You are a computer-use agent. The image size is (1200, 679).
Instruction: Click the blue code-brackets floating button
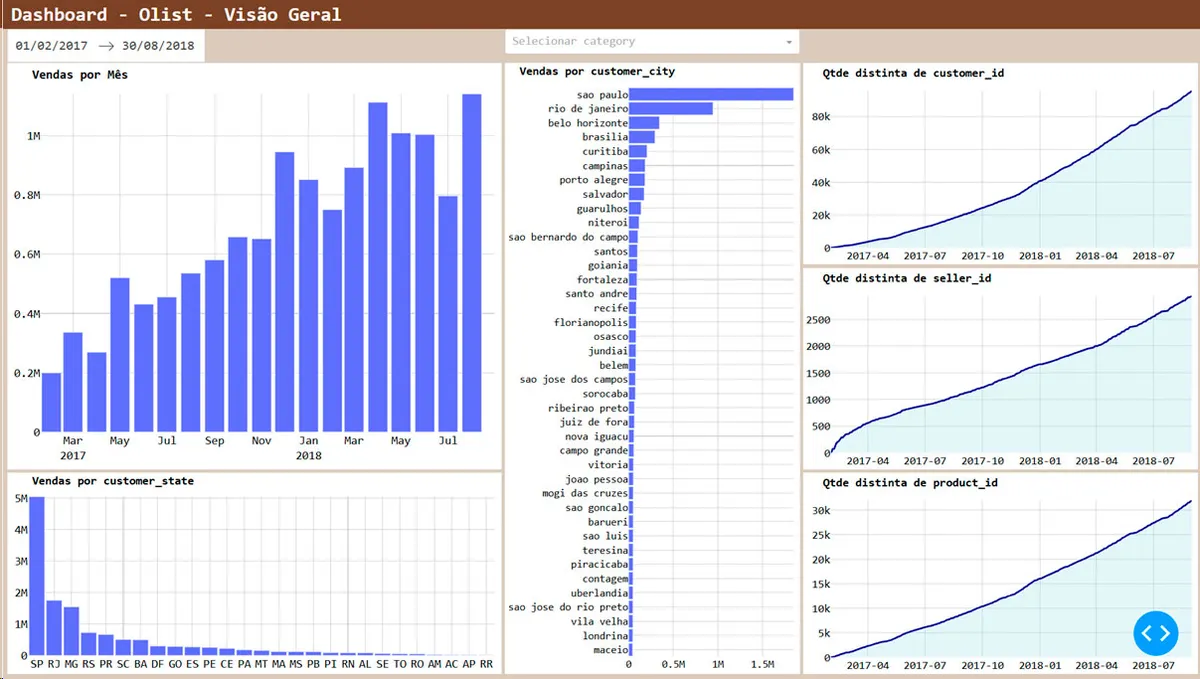pos(1157,632)
